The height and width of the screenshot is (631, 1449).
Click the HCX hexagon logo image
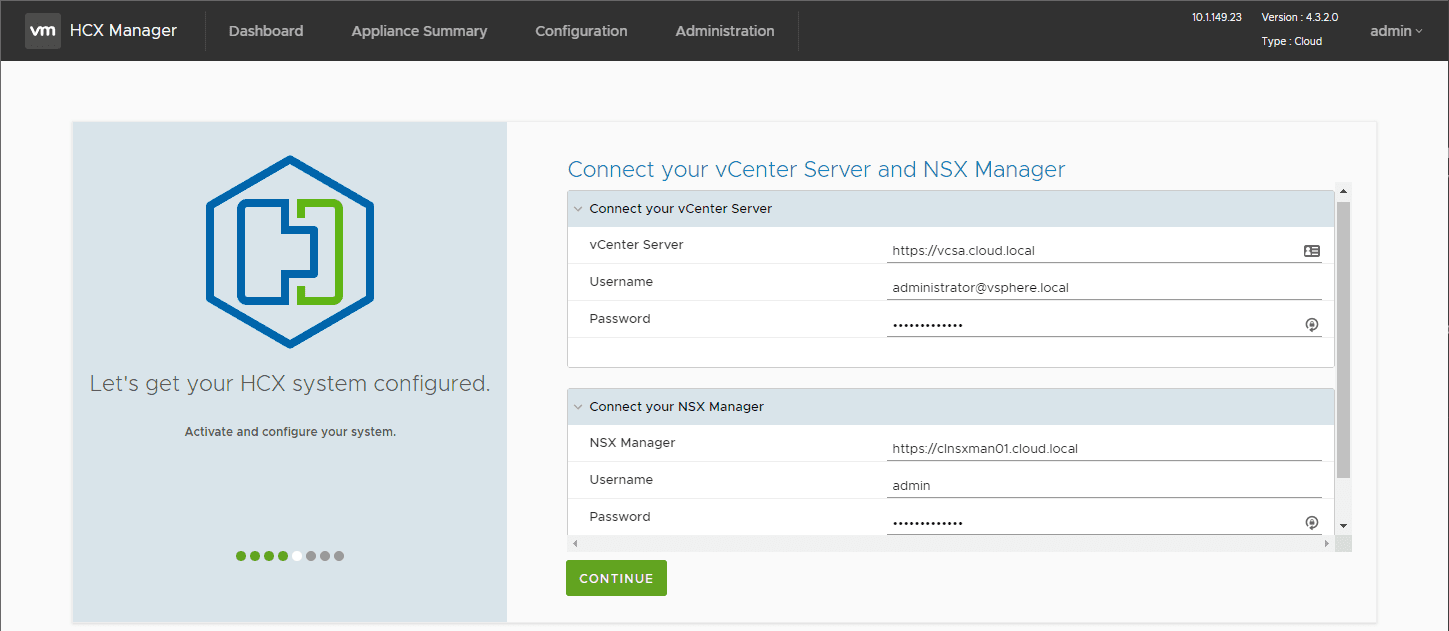(290, 252)
